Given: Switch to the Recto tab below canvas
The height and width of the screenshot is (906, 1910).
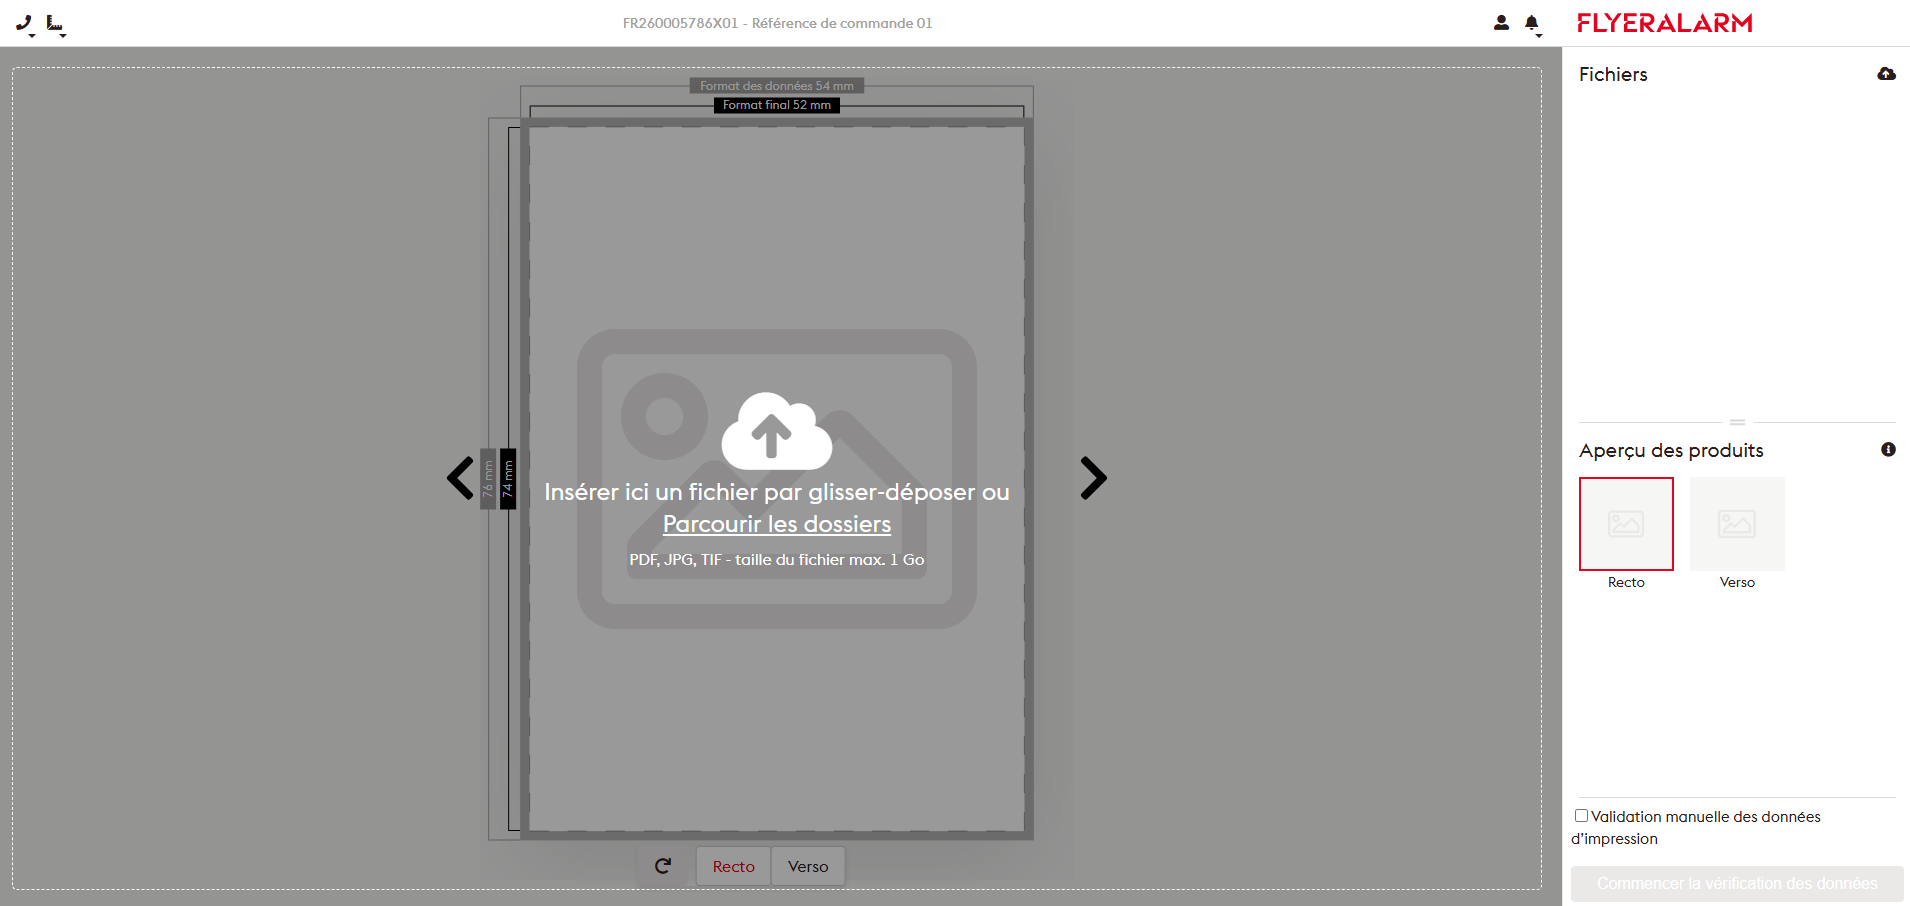Looking at the screenshot, I should (x=733, y=866).
